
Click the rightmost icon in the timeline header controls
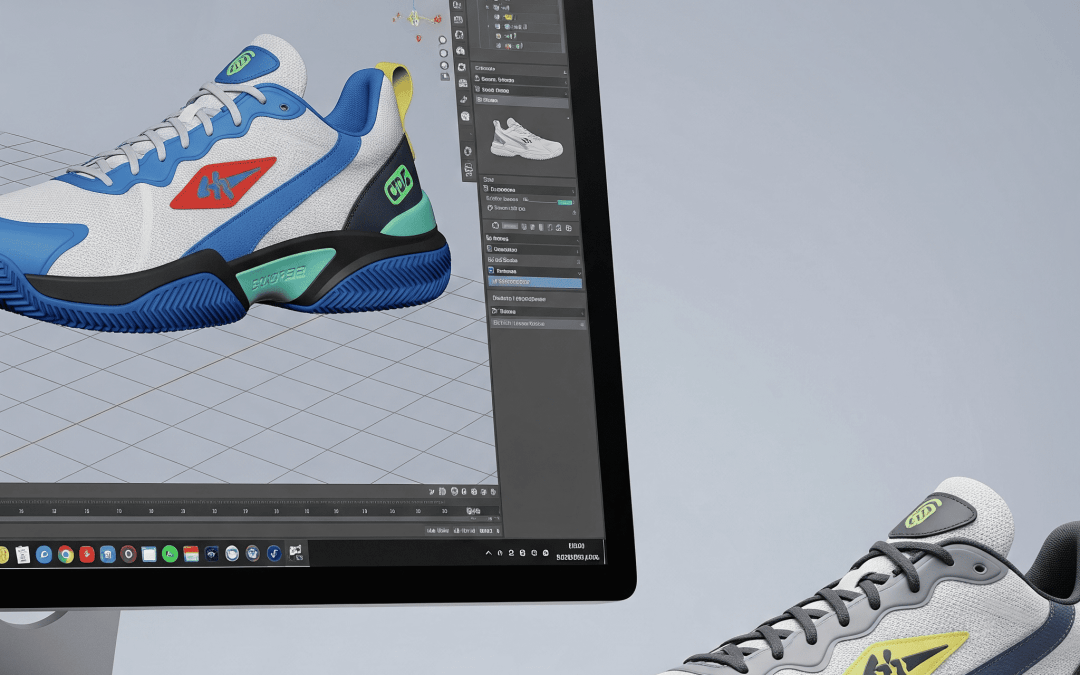(493, 492)
